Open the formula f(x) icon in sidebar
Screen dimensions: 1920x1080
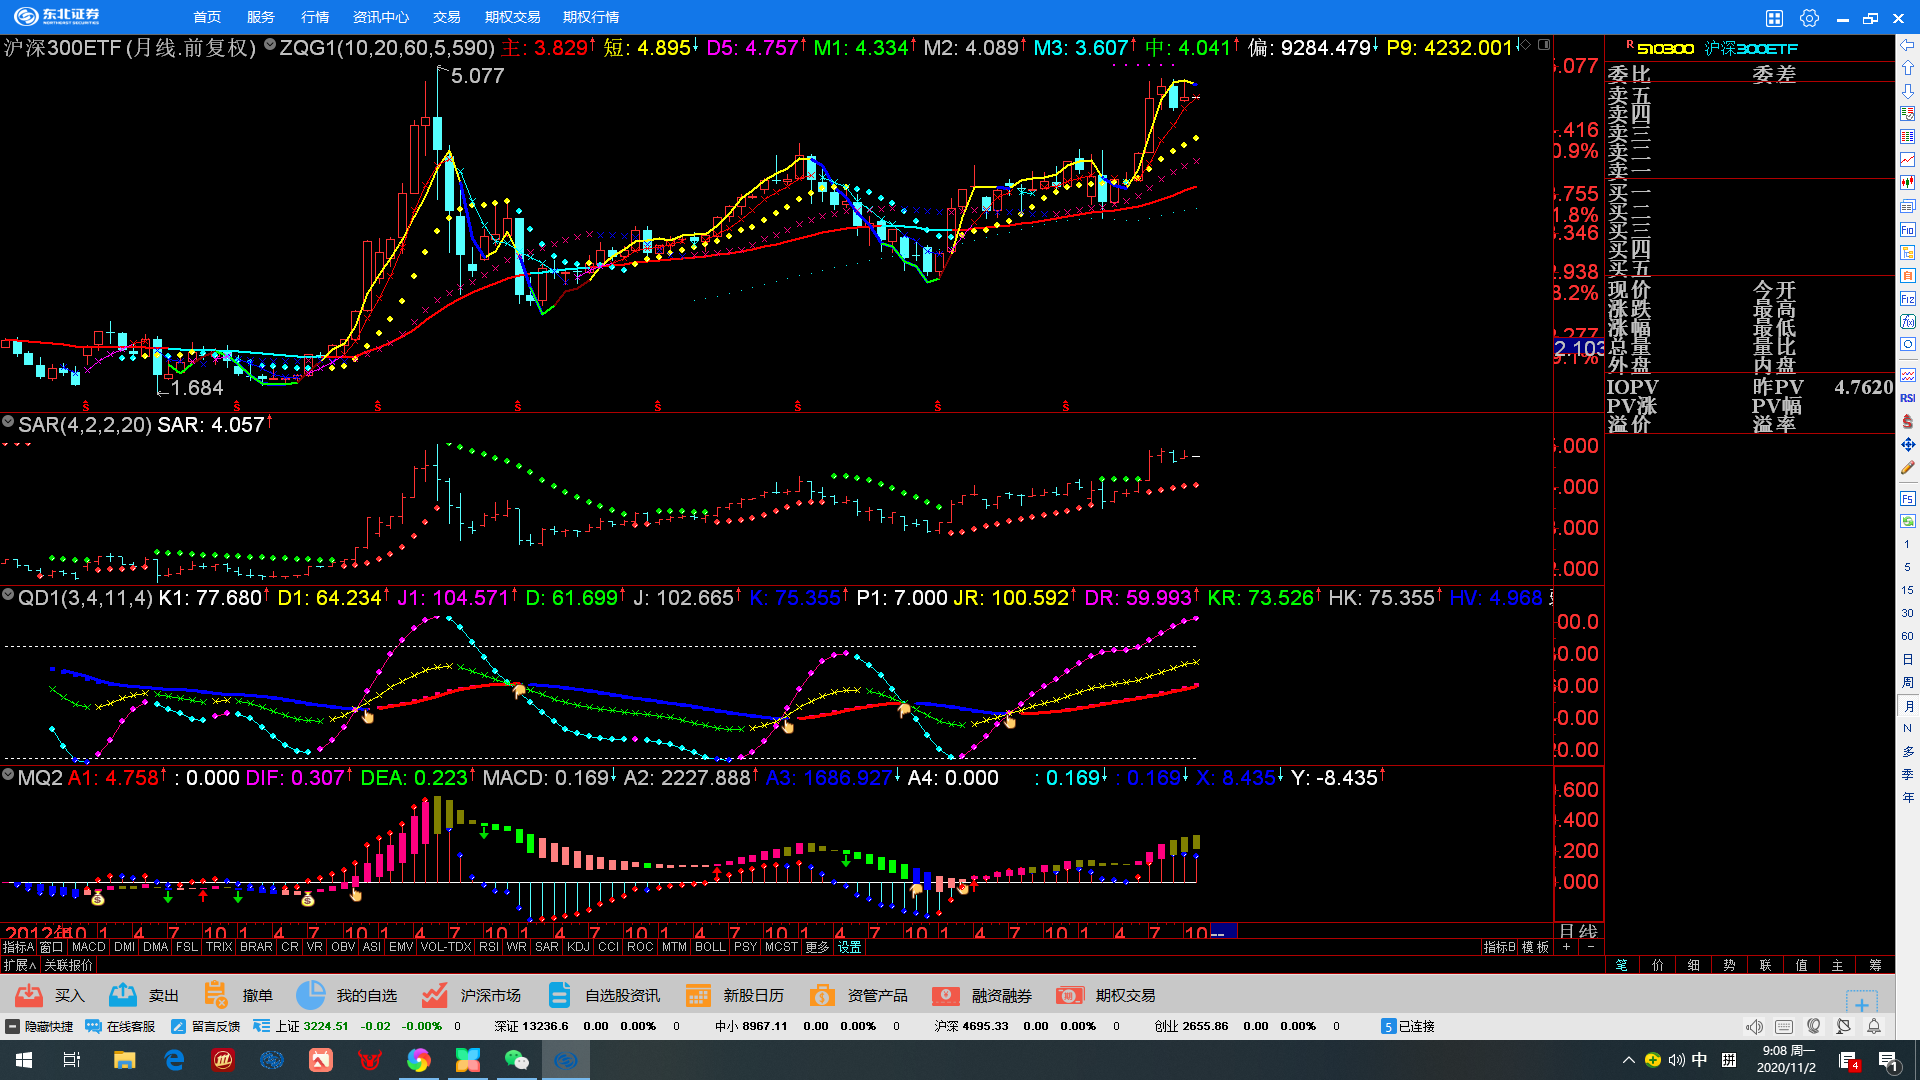pyautogui.click(x=1908, y=321)
